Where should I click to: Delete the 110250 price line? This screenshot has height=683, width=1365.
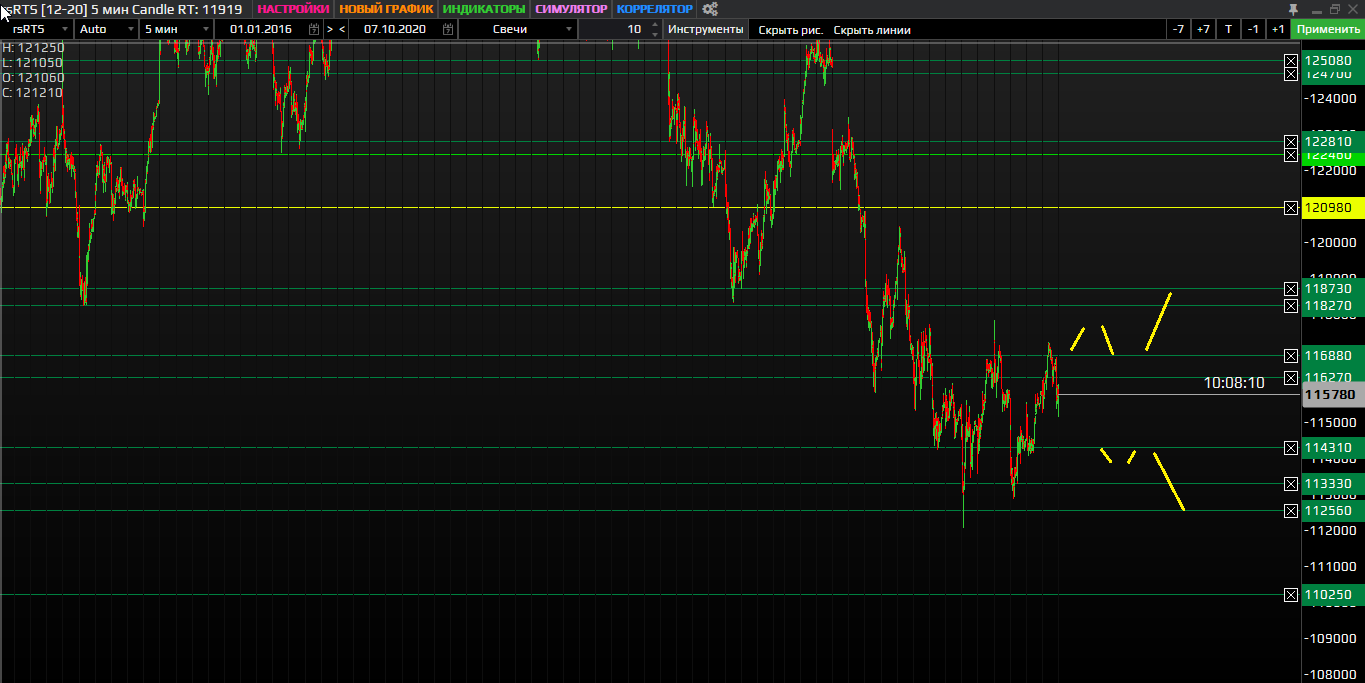click(x=1290, y=595)
